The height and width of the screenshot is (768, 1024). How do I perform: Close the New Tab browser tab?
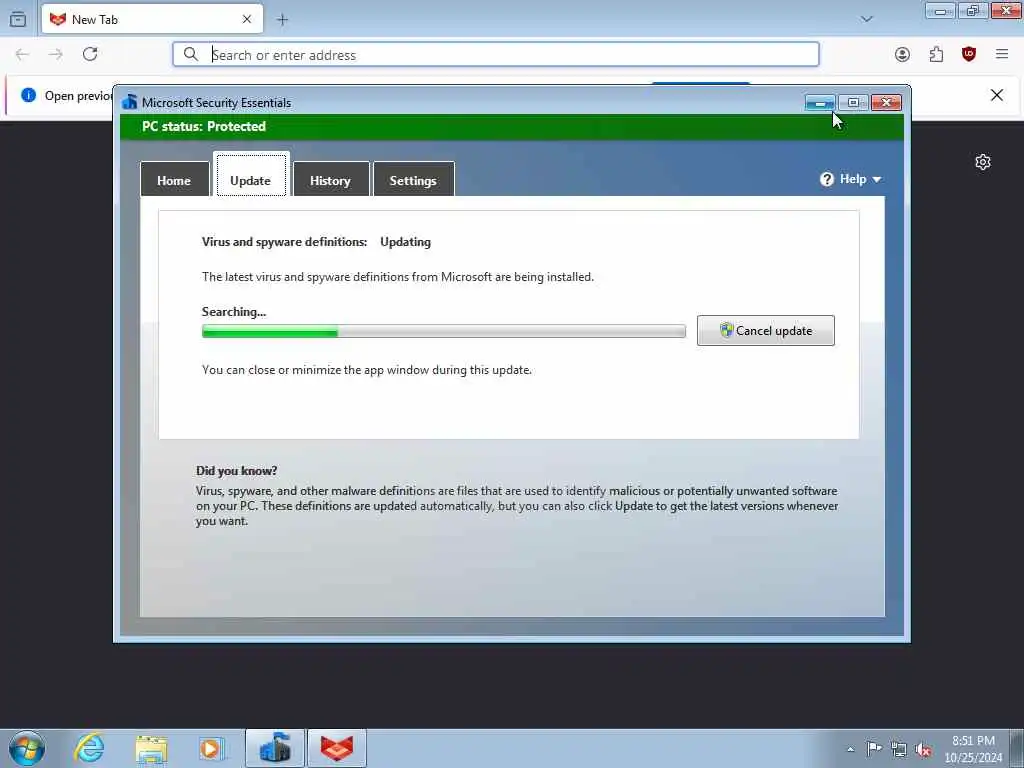tap(247, 20)
